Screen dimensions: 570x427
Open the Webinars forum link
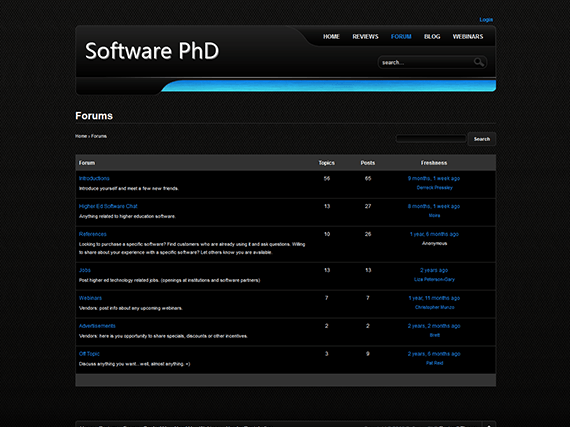90,298
